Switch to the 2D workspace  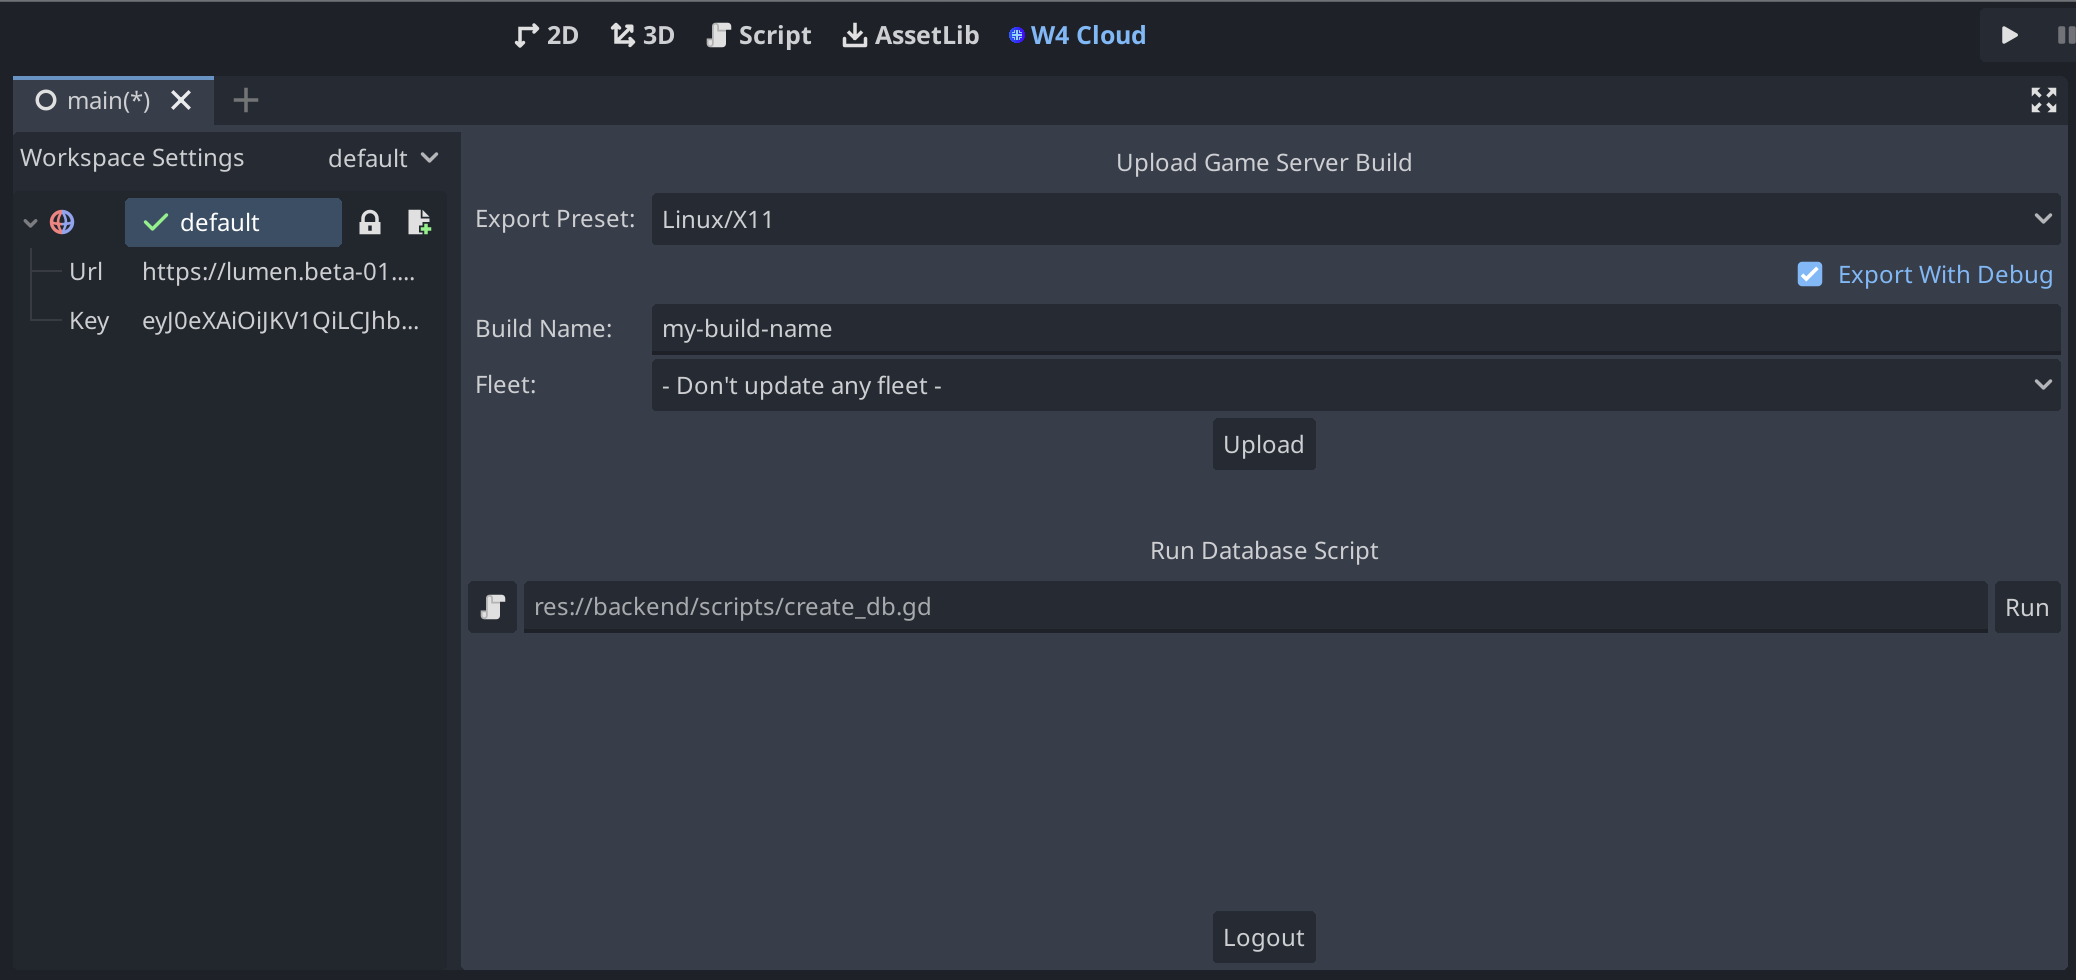546,34
